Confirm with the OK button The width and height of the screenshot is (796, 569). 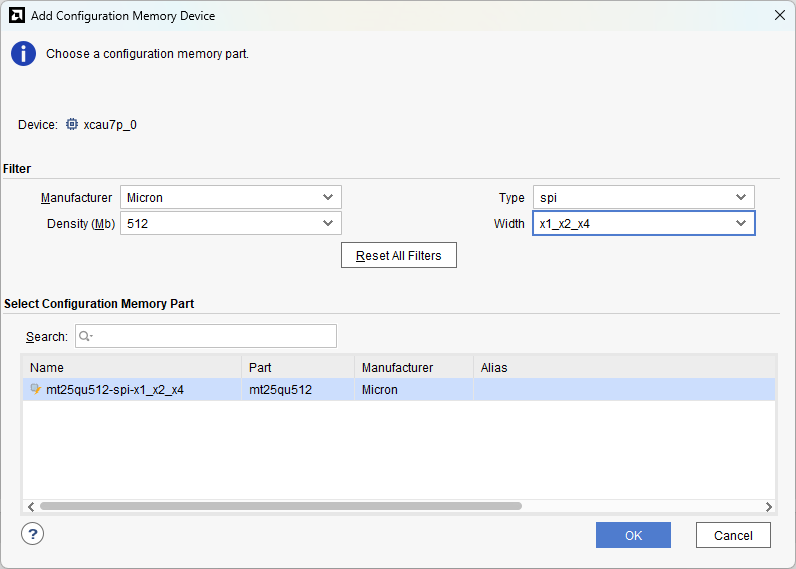633,535
